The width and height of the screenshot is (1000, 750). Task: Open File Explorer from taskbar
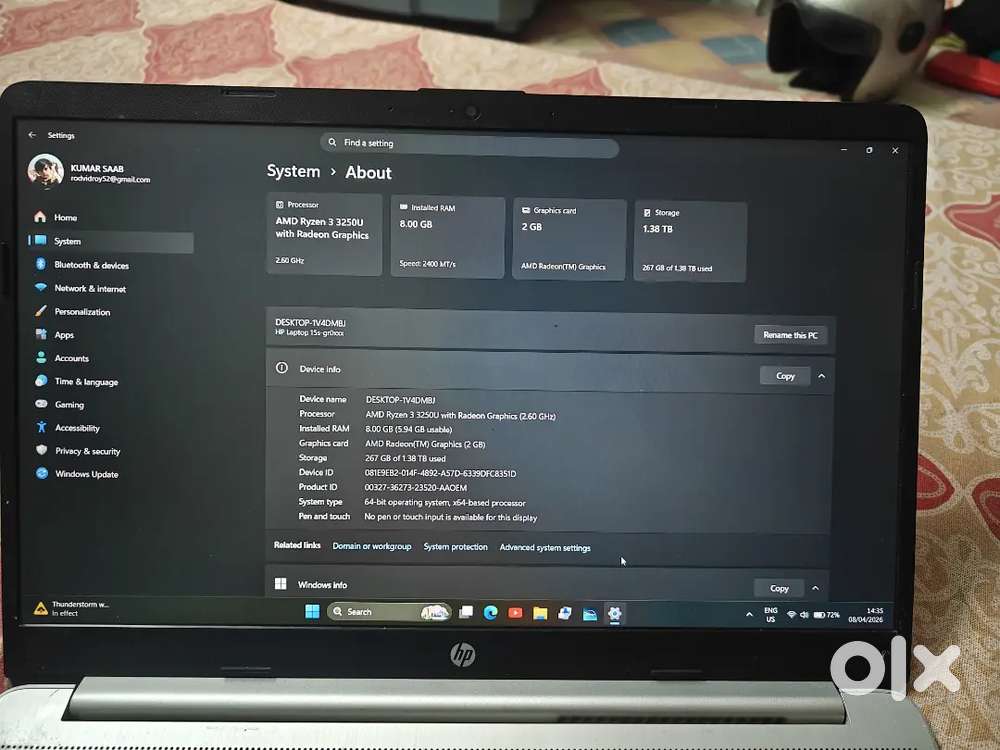click(x=540, y=613)
